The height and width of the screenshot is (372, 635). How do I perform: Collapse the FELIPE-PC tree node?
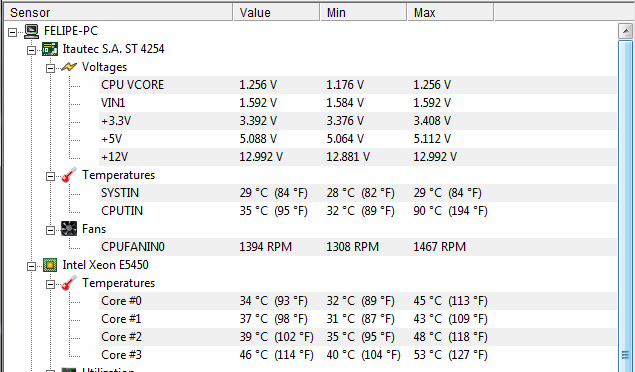pyautogui.click(x=13, y=32)
